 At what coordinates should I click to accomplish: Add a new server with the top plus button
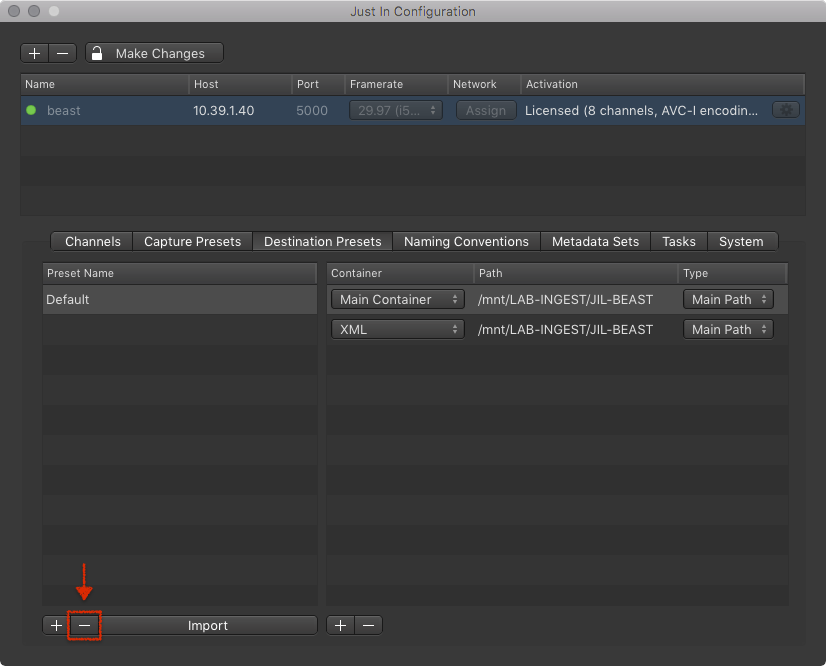35,53
